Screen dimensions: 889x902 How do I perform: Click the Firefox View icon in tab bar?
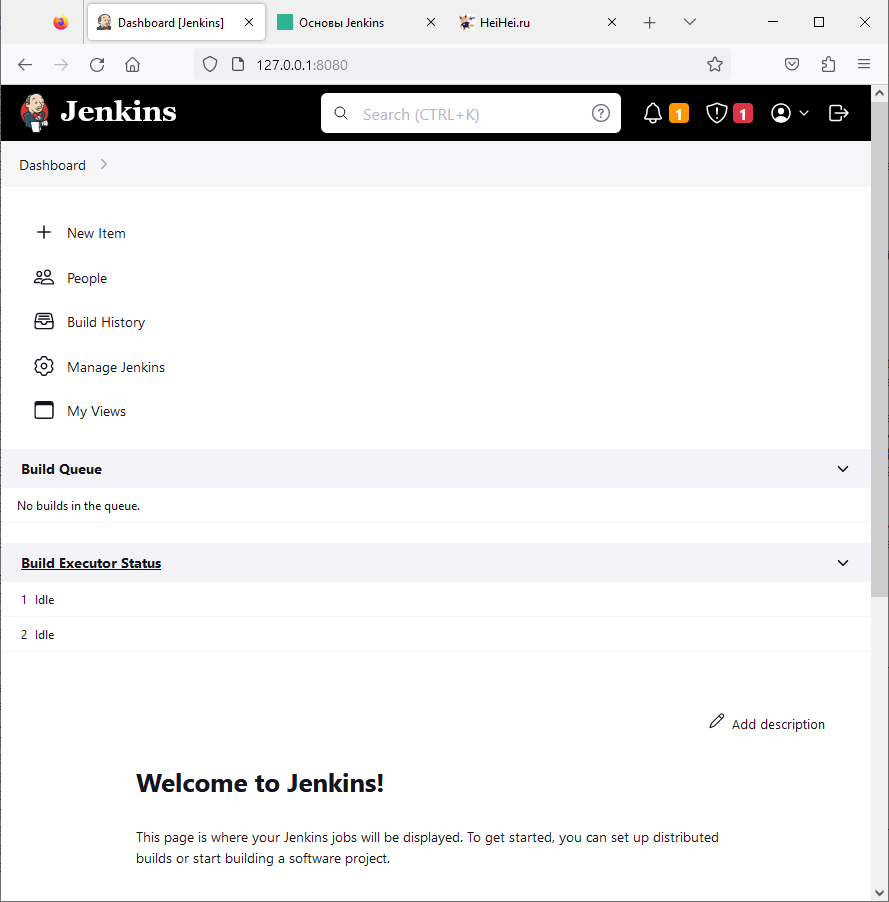click(60, 22)
